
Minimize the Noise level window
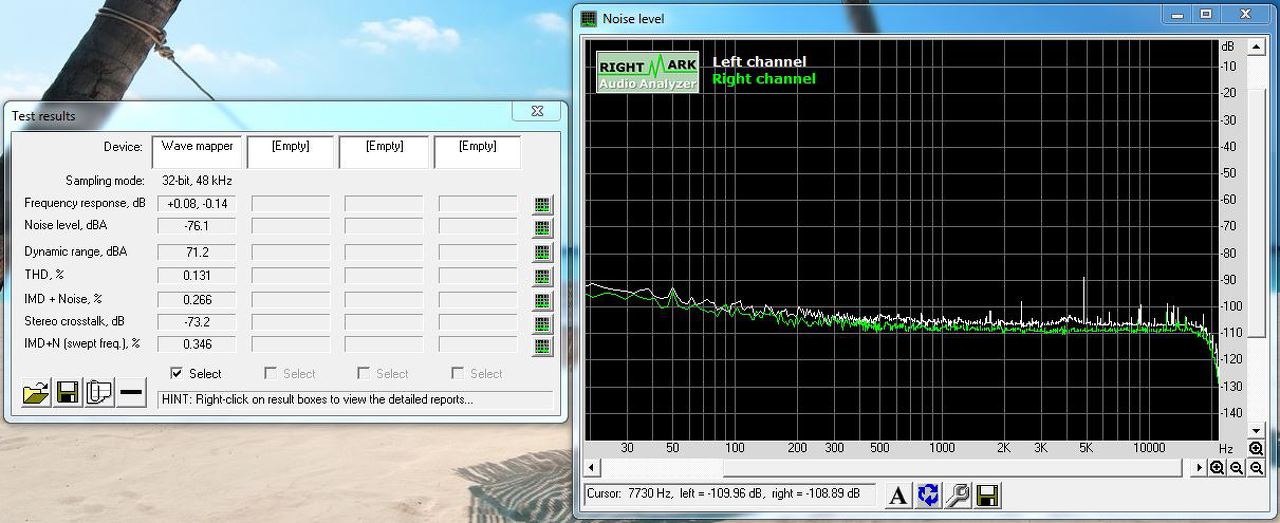point(1178,13)
